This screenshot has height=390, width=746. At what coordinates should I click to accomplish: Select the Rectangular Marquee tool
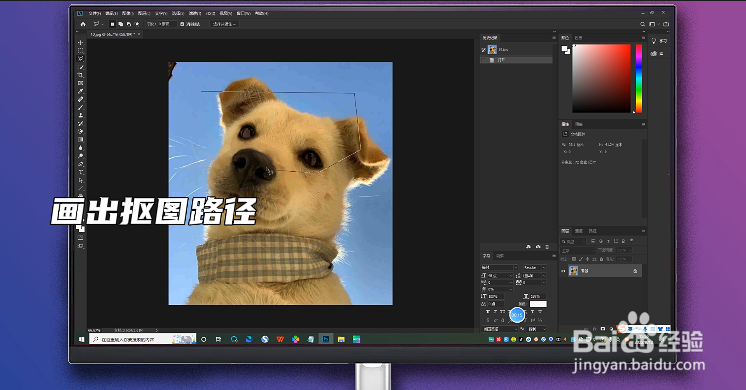[80, 51]
